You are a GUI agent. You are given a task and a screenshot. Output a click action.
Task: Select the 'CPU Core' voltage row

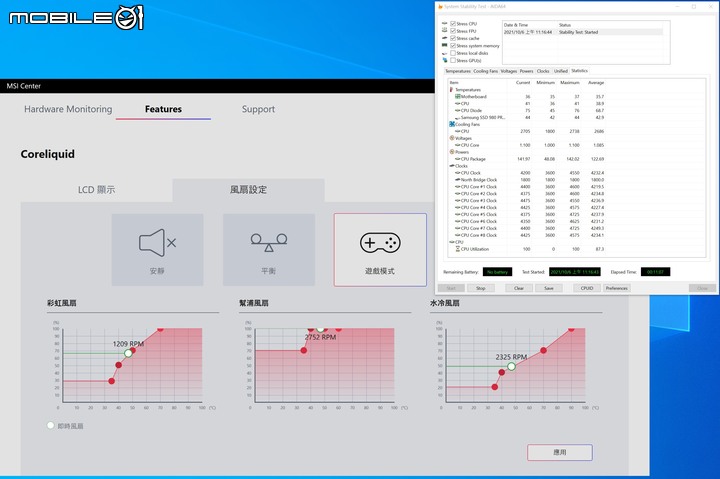529,145
